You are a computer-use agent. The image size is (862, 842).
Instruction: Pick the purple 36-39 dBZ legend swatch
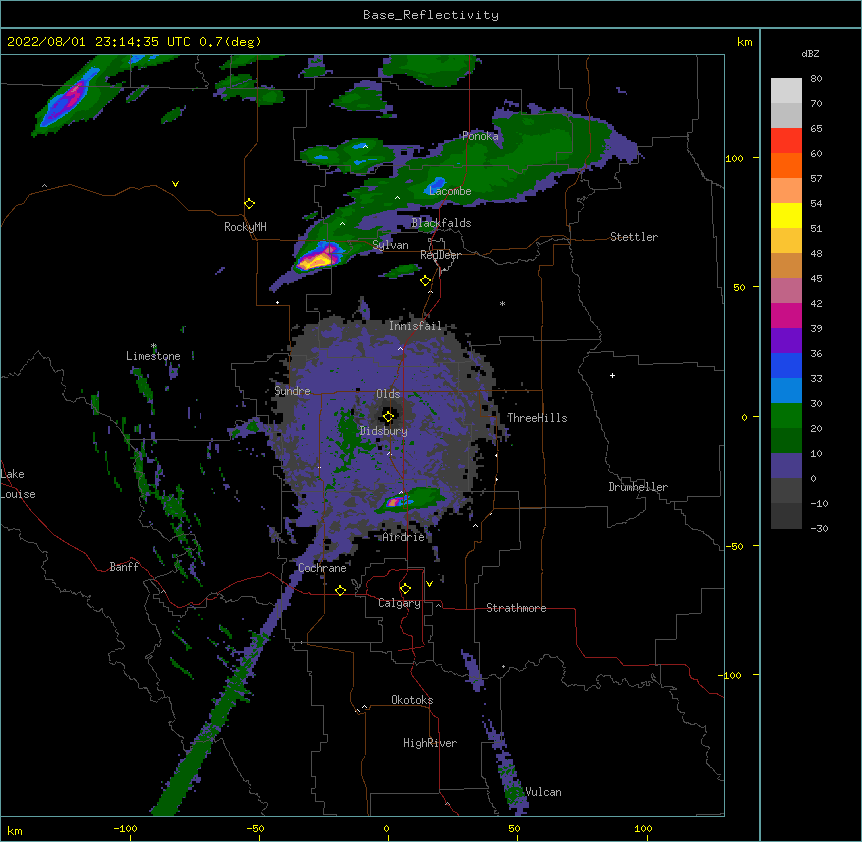(786, 340)
